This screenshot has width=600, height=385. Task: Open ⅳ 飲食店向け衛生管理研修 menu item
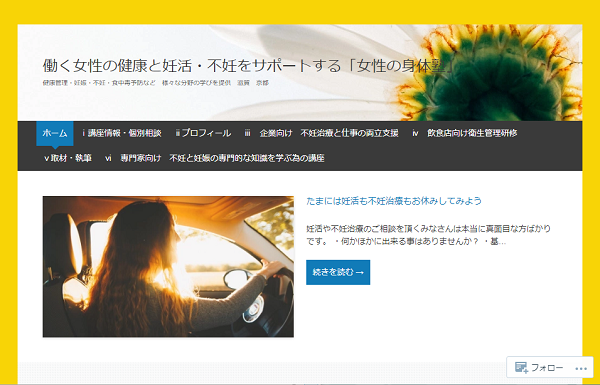point(465,133)
